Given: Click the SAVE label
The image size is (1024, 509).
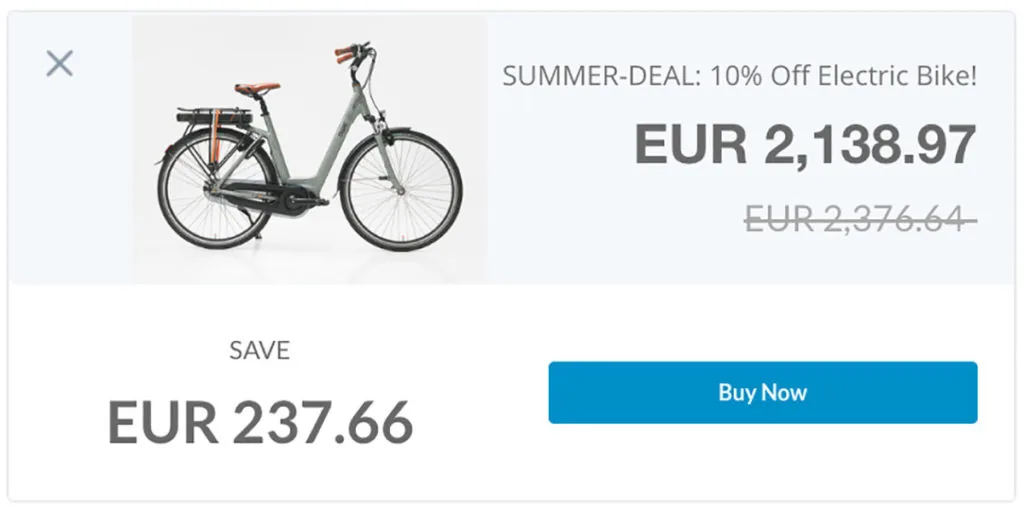Looking at the screenshot, I should coord(259,351).
